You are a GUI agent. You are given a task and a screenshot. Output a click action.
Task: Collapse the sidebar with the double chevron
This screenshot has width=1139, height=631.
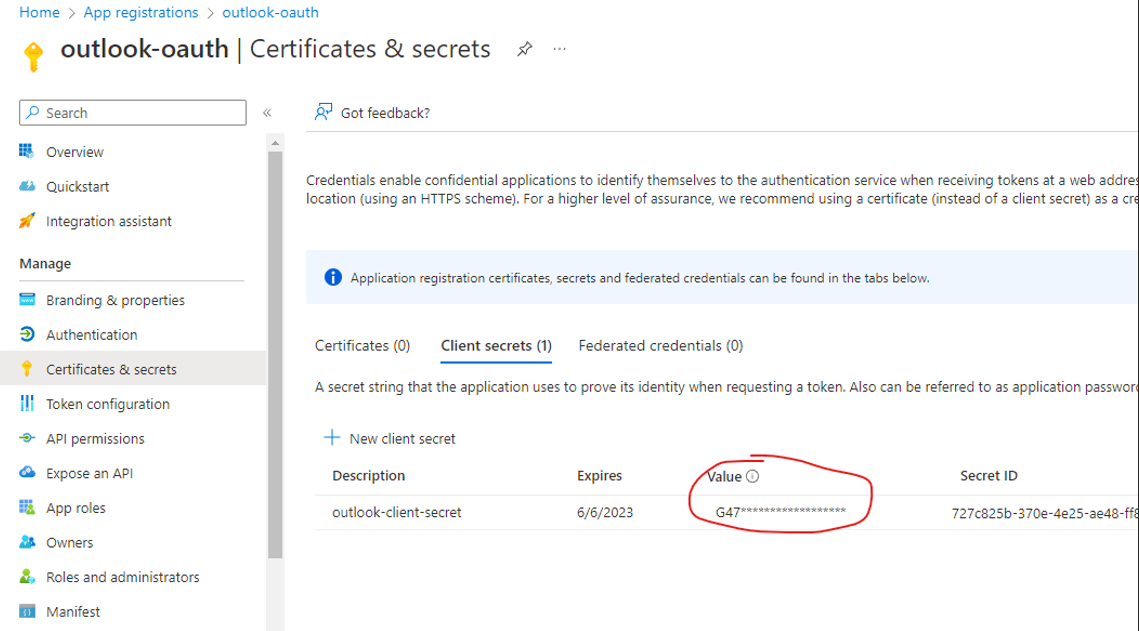267,113
